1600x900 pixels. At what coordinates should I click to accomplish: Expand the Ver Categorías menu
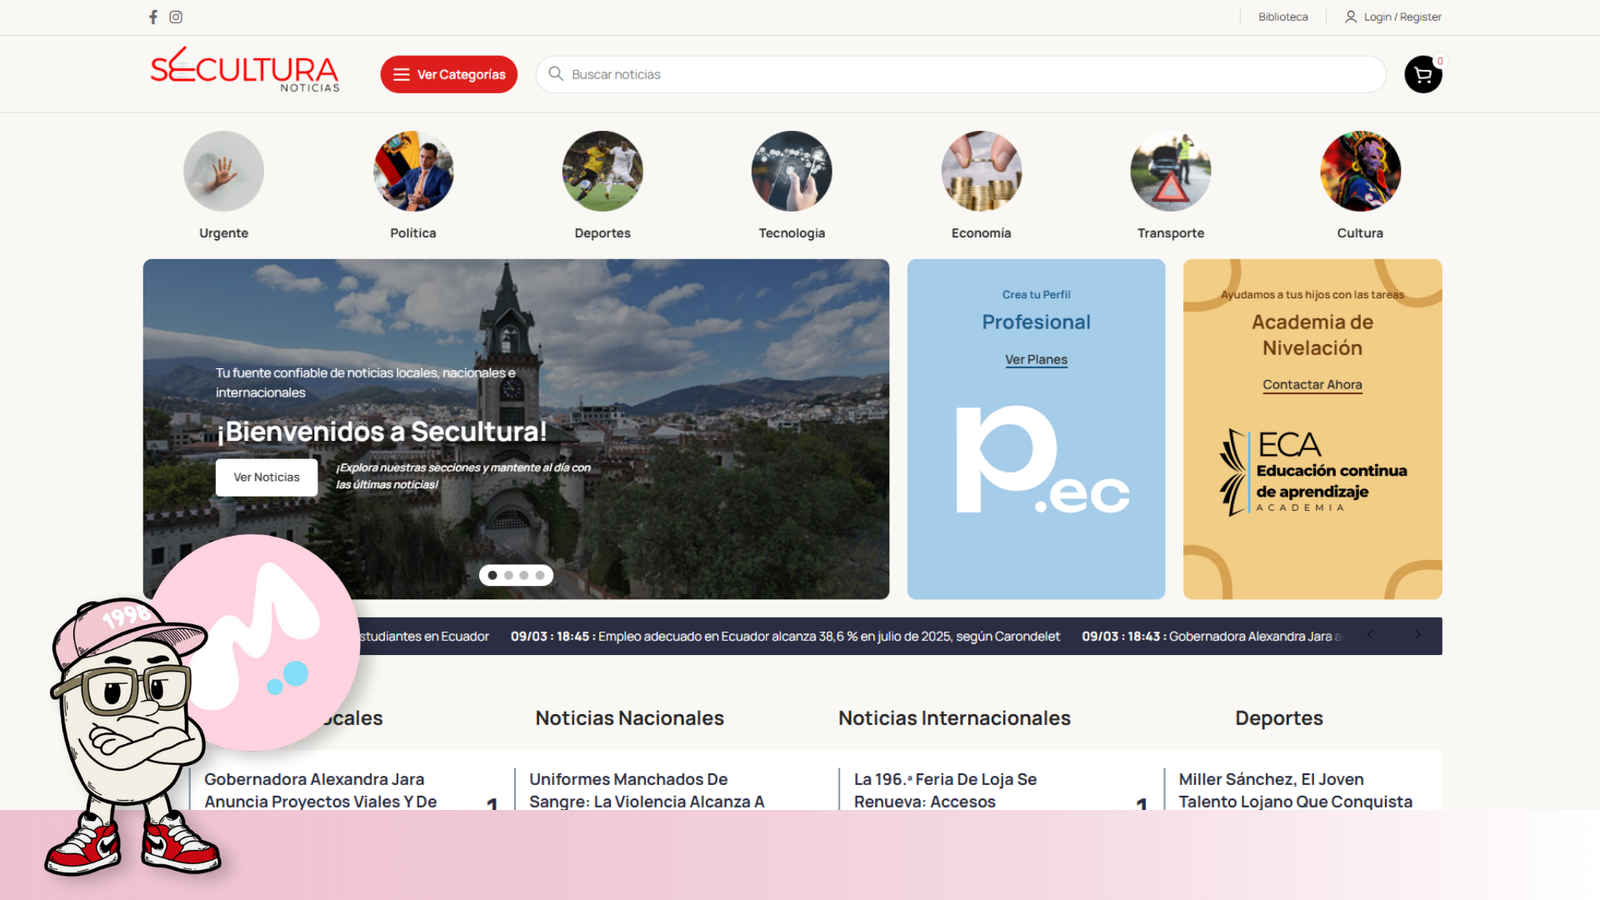coord(449,75)
